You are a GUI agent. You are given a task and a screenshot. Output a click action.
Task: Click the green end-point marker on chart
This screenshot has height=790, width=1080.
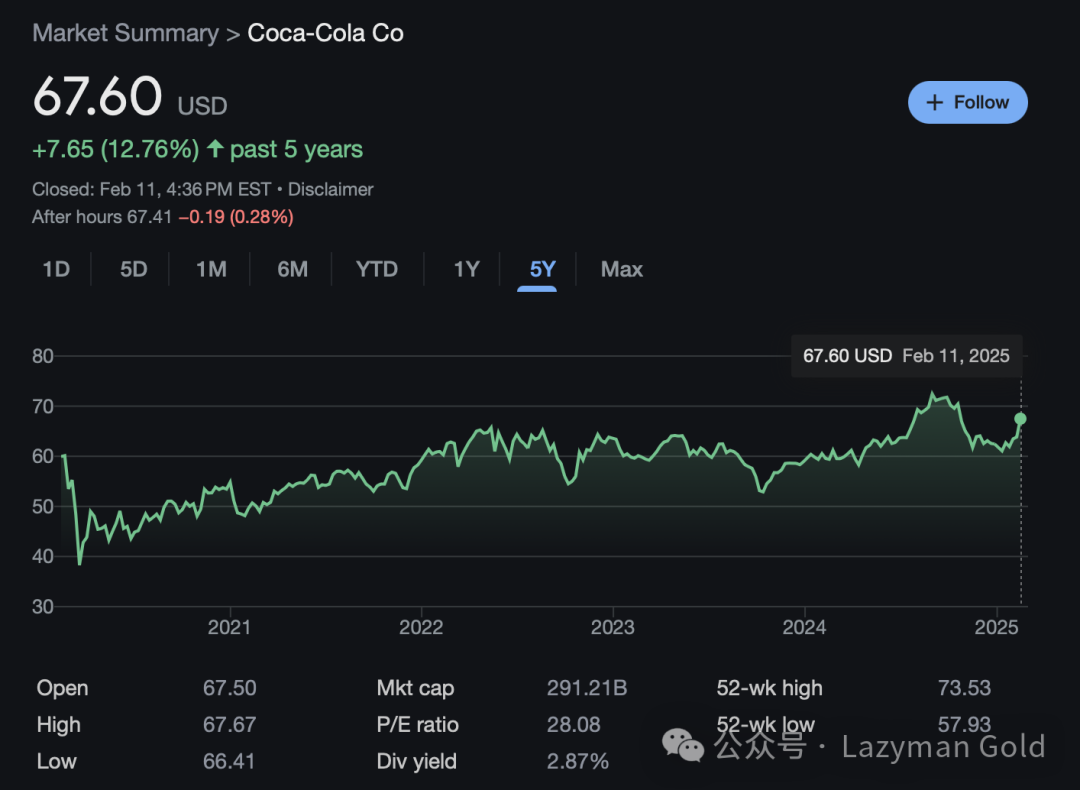click(x=1020, y=419)
